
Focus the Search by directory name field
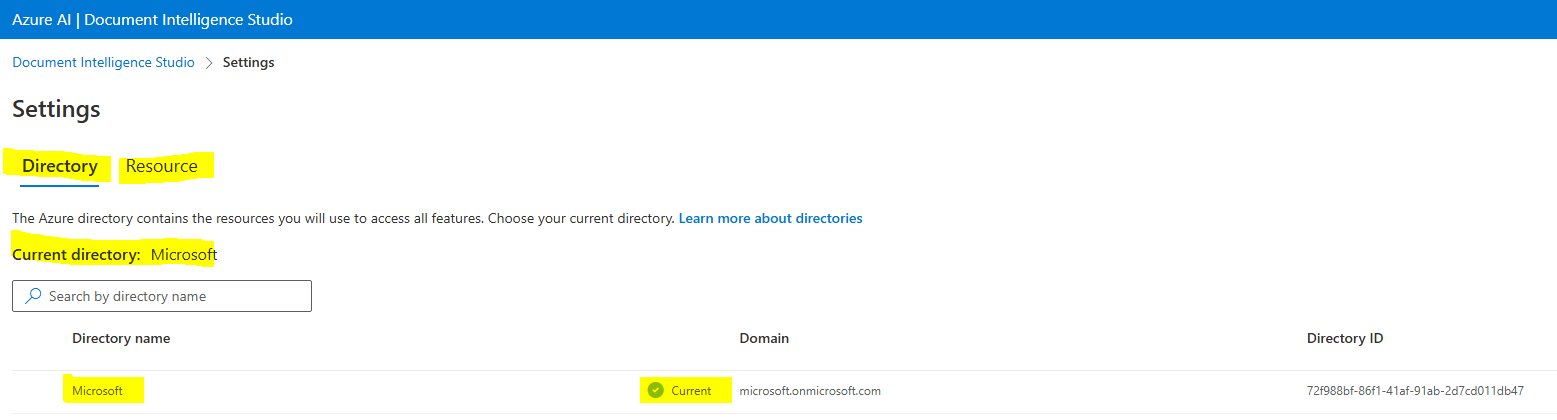tap(162, 296)
